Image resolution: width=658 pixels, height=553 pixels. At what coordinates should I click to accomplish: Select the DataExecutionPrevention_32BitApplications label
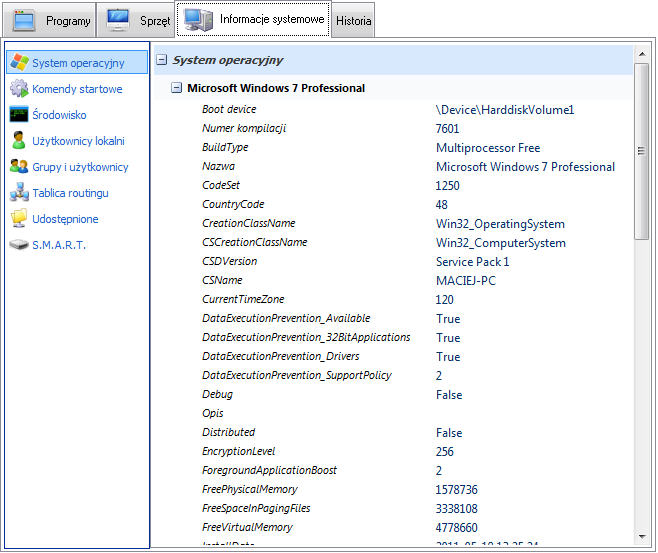(306, 337)
